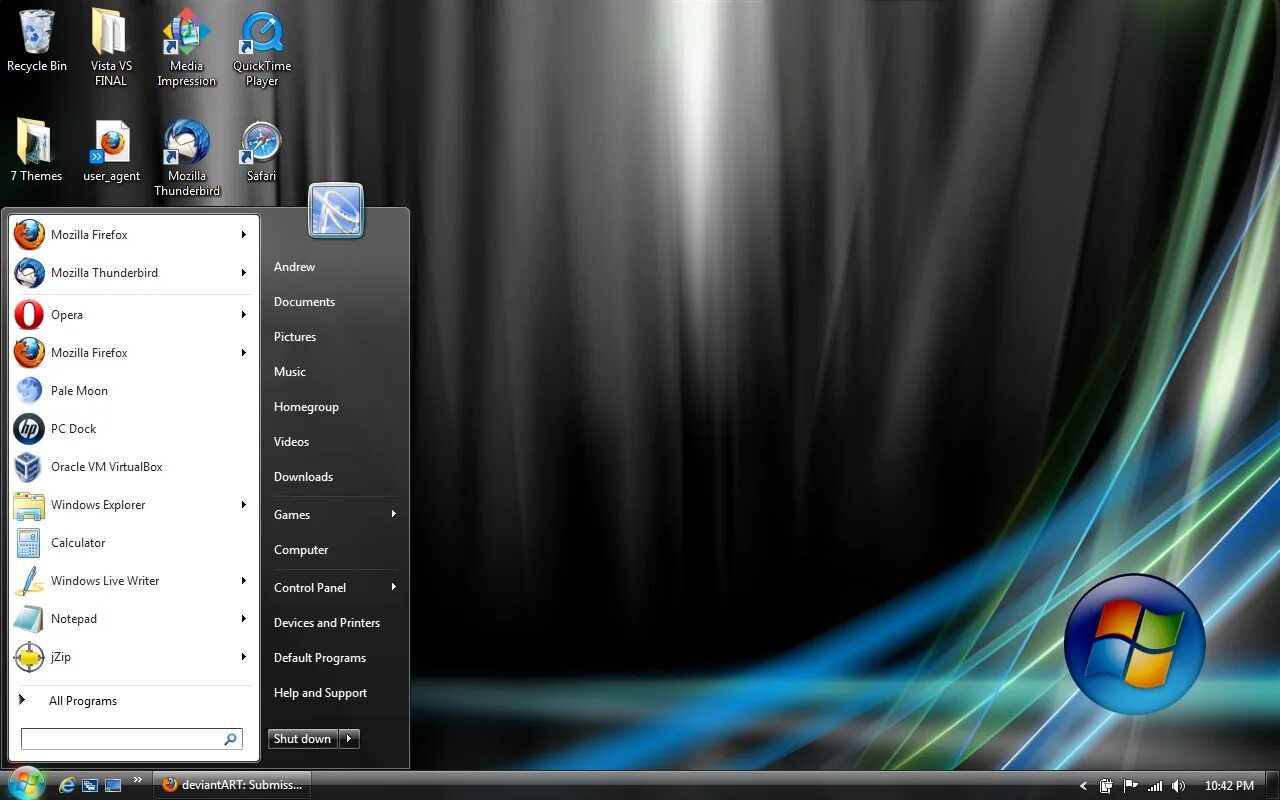
Task: Open Homegroup from the Start menu
Action: (x=306, y=407)
